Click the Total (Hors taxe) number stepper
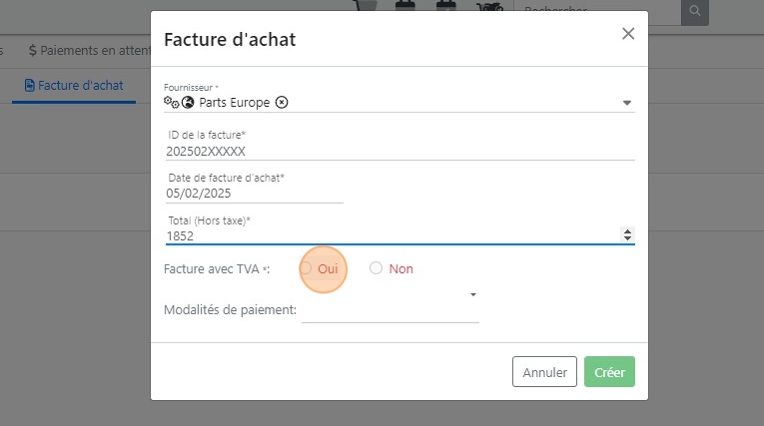The image size is (764, 426). (x=627, y=235)
